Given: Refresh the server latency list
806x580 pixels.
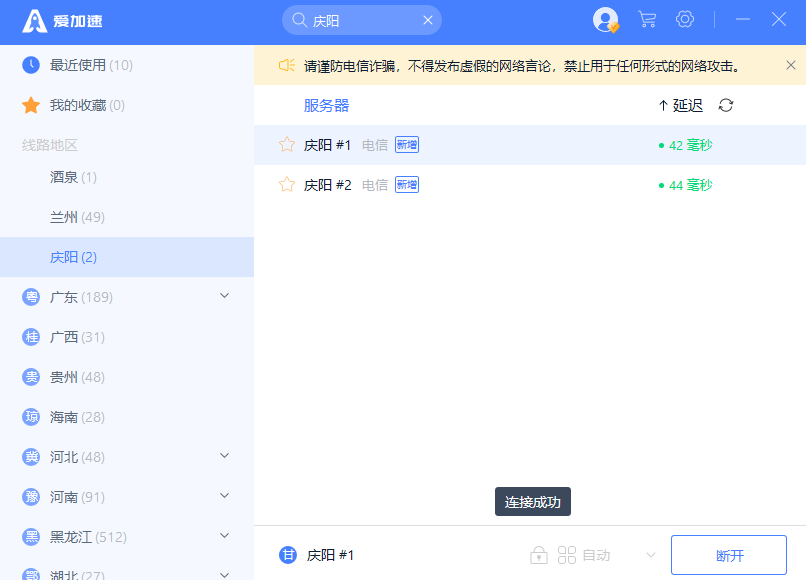Looking at the screenshot, I should click(726, 105).
